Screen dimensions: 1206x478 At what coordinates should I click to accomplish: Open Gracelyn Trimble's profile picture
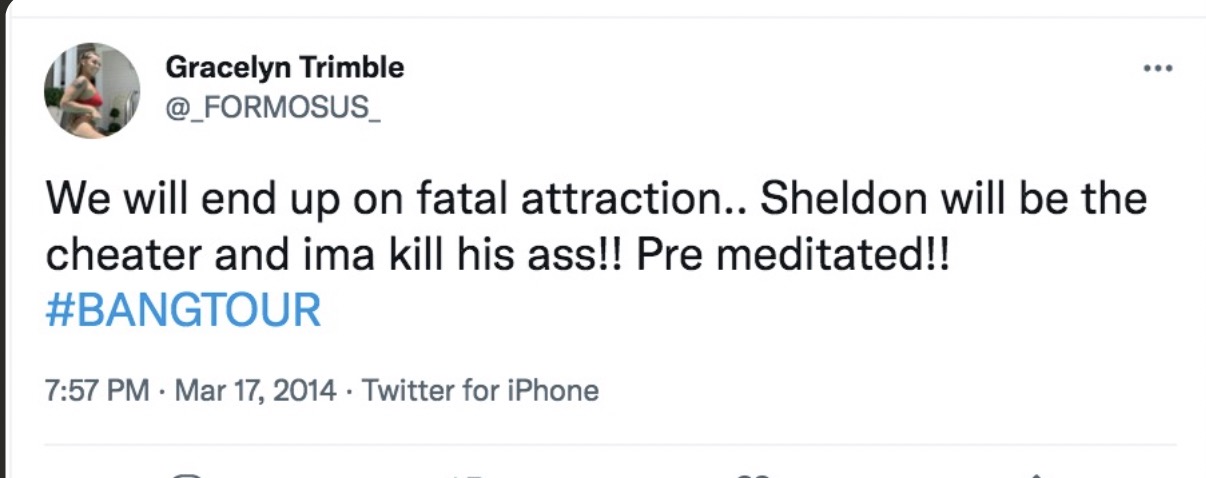coord(91,91)
